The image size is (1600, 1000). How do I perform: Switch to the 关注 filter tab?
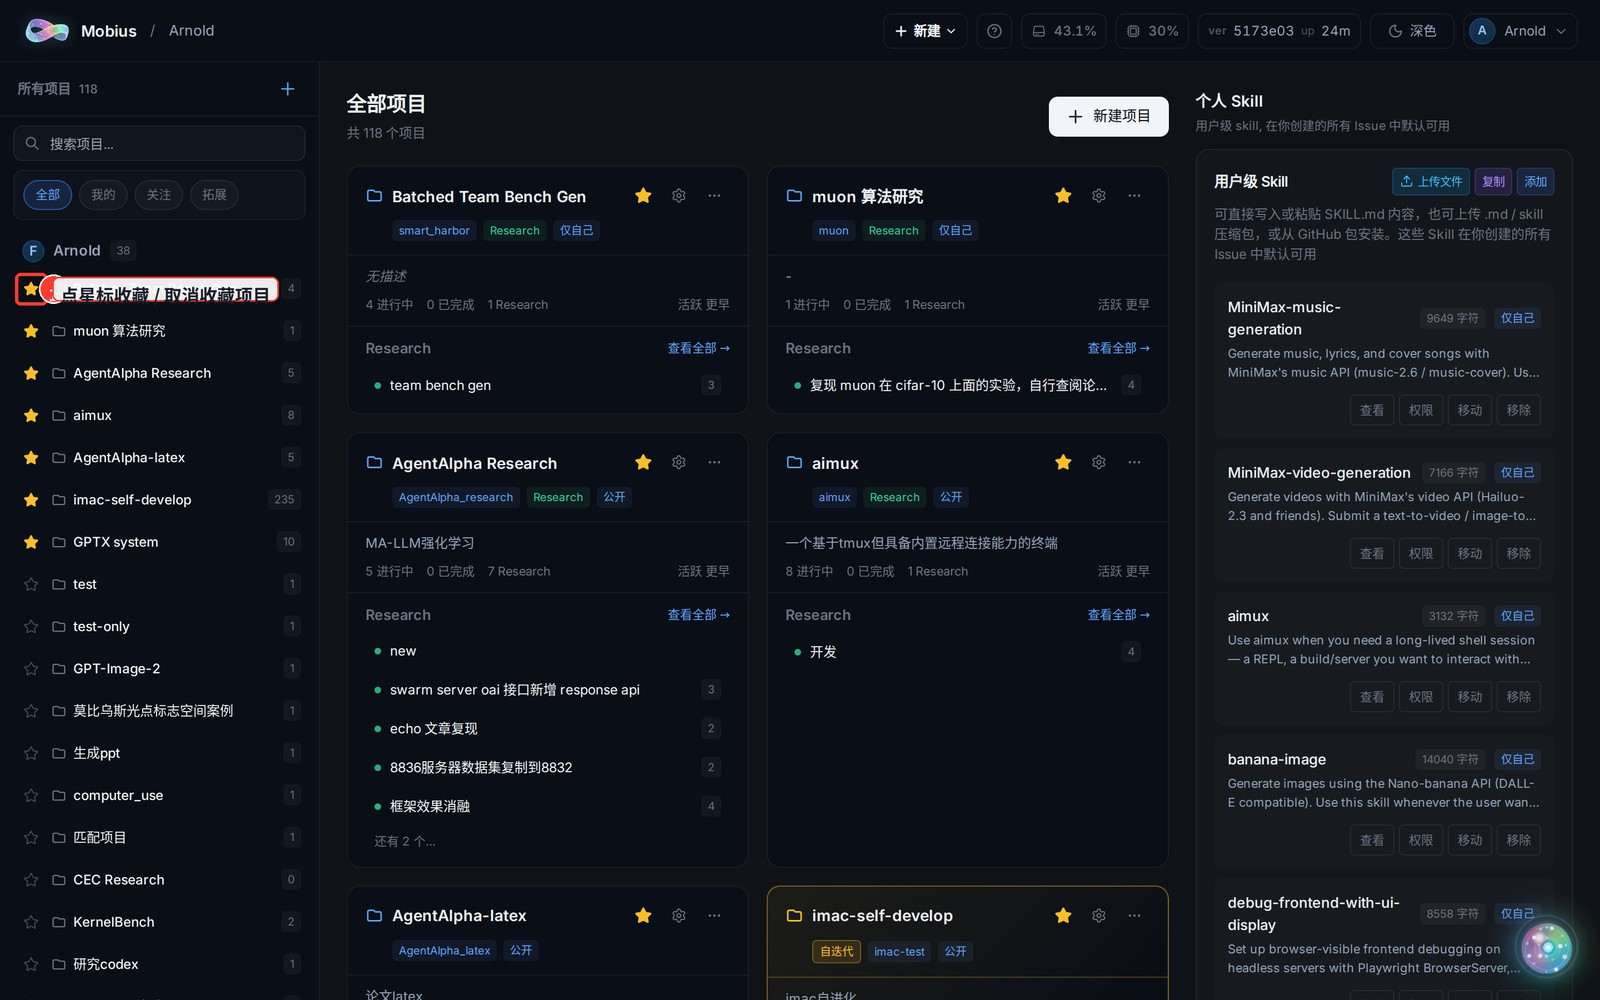coord(159,195)
